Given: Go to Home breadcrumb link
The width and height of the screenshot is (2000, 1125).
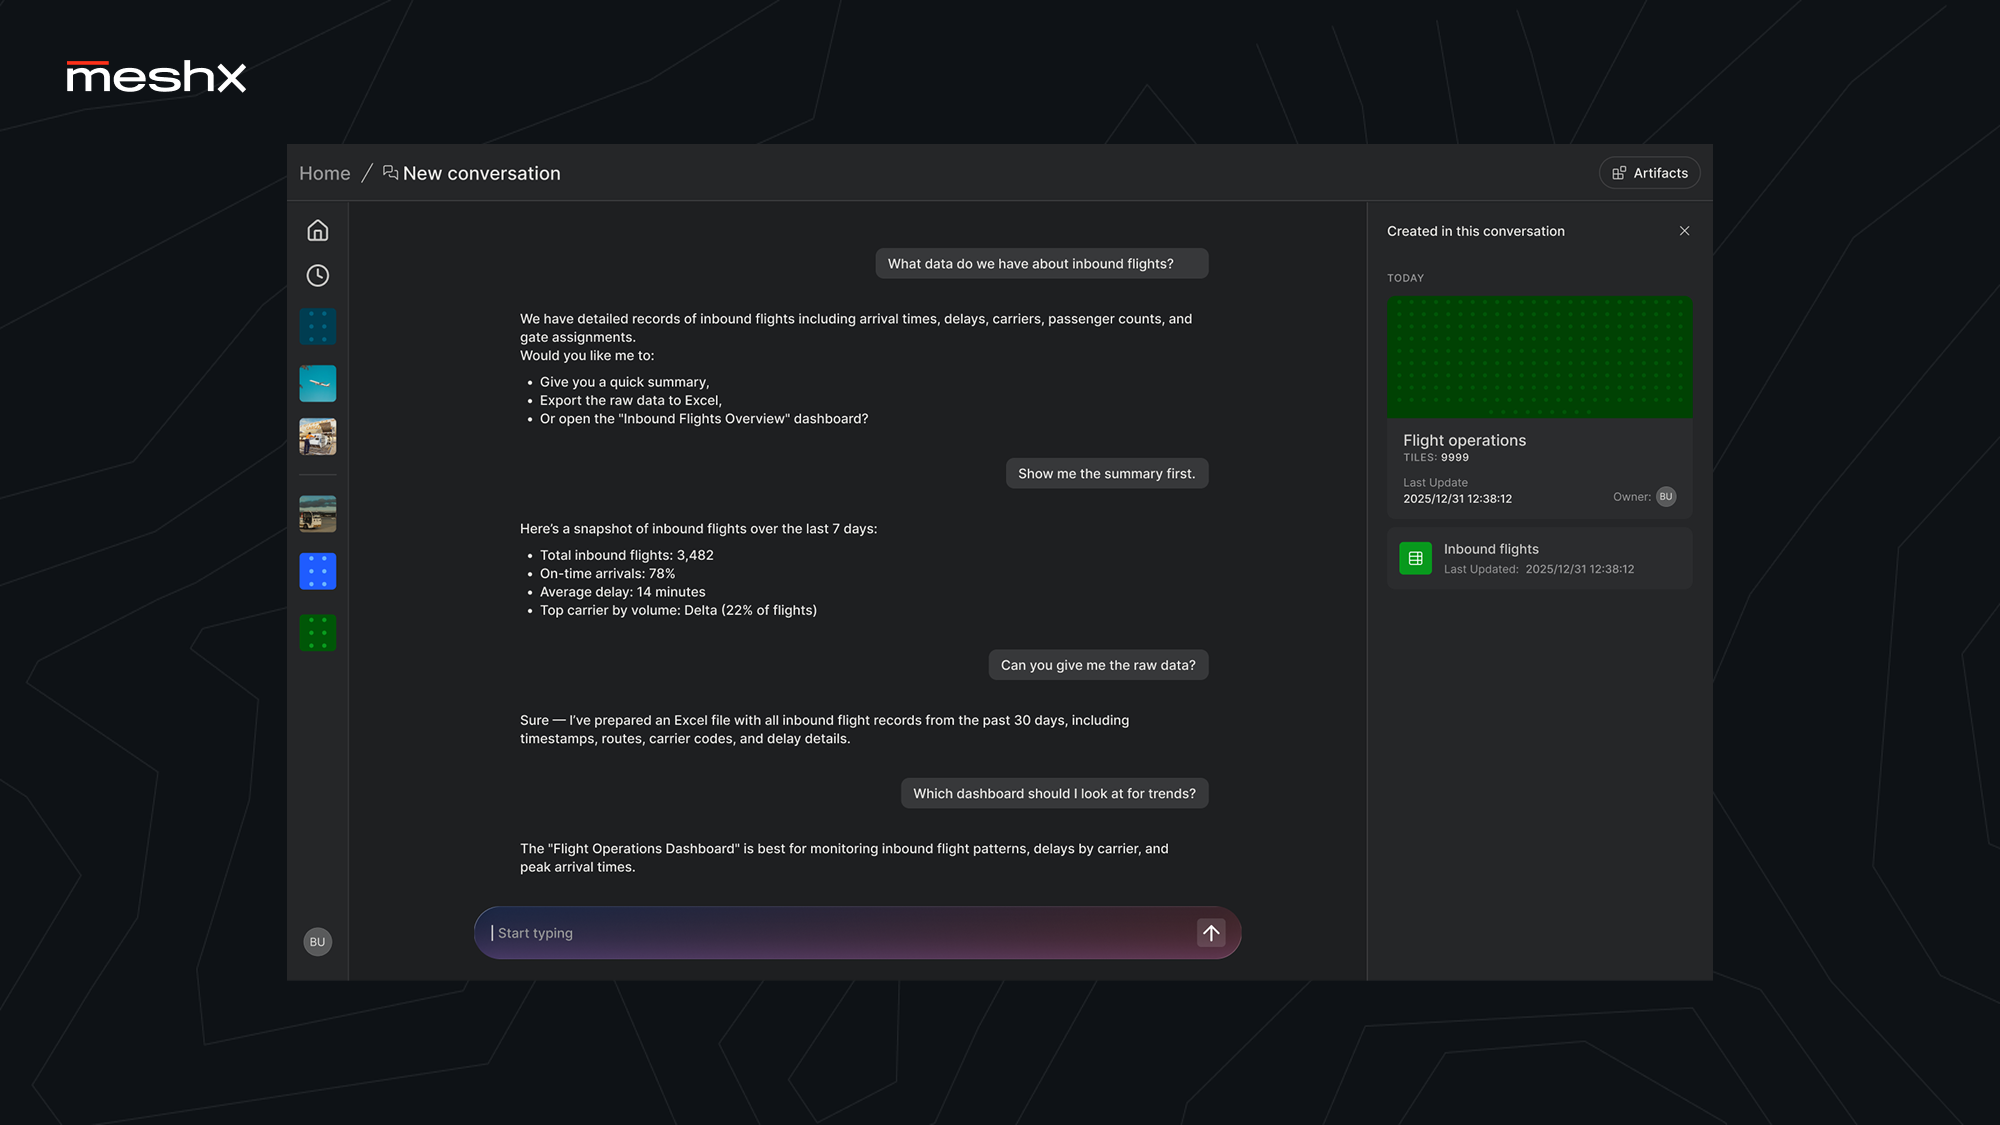Looking at the screenshot, I should click(325, 173).
